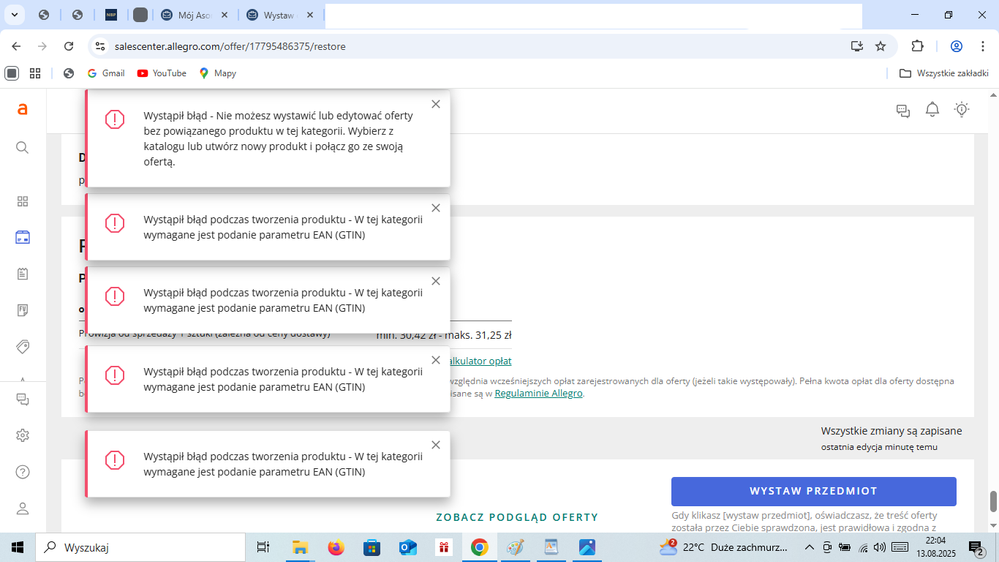Open the Kalkulator opłat link

[481, 361]
